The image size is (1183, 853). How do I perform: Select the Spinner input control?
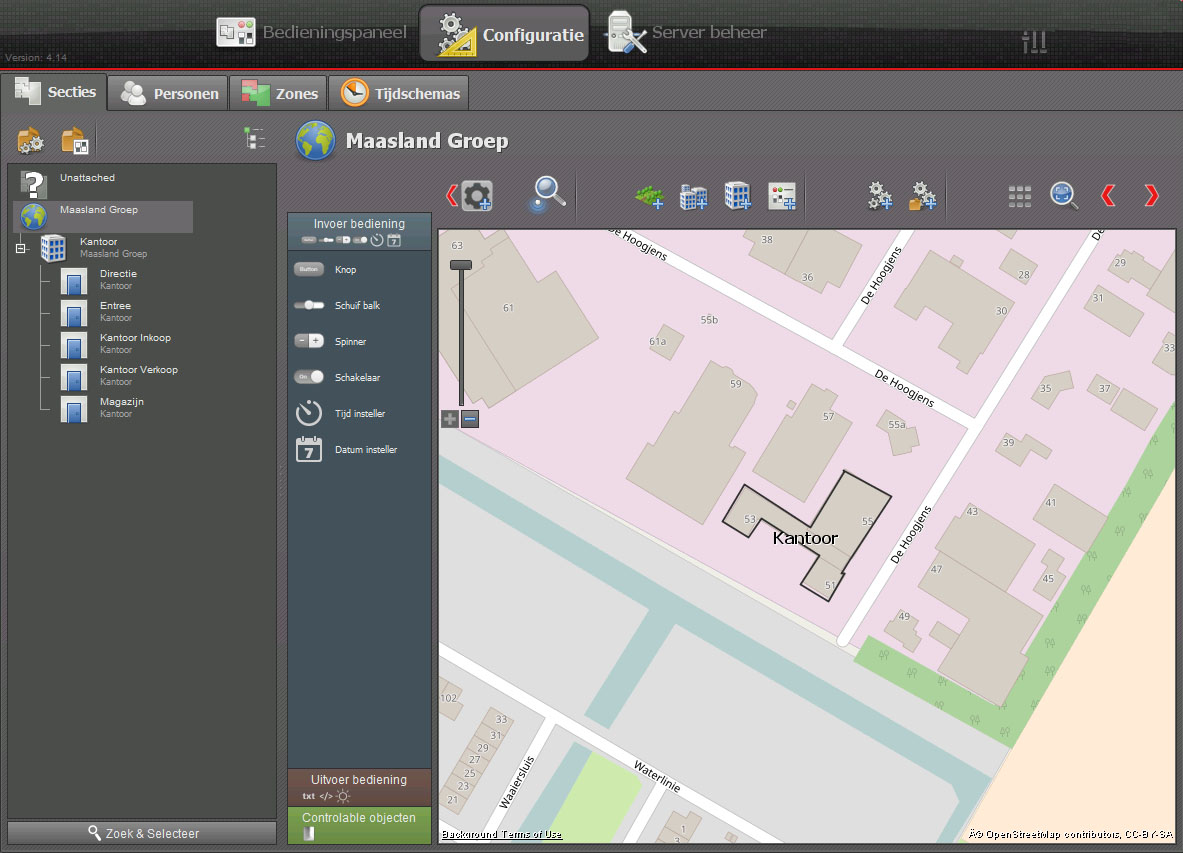[310, 342]
